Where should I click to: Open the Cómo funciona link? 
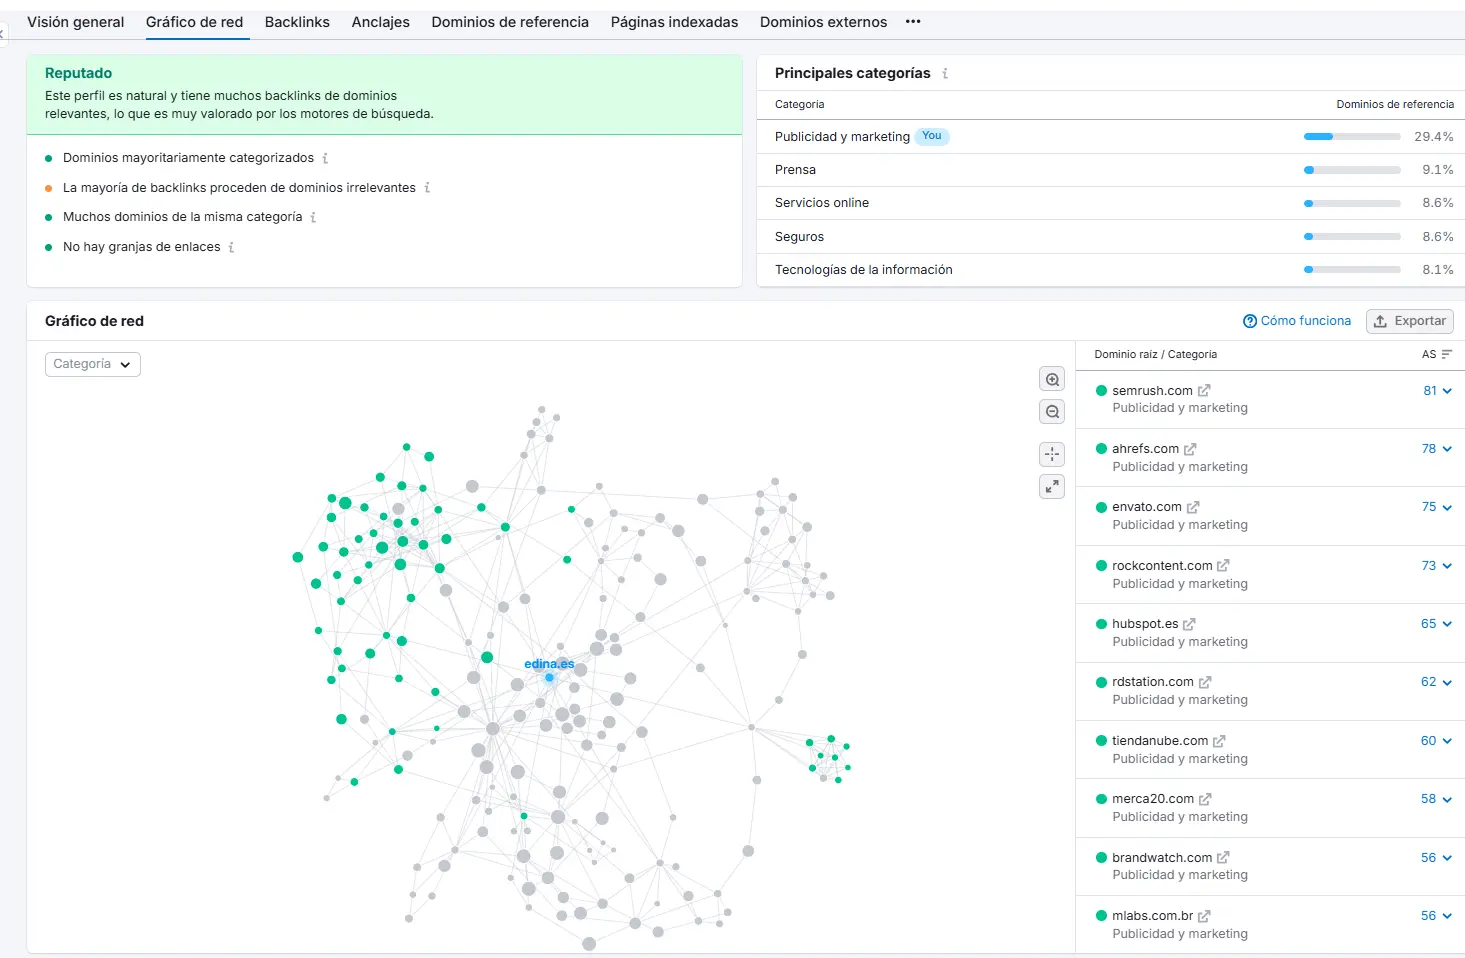[x=1296, y=321]
